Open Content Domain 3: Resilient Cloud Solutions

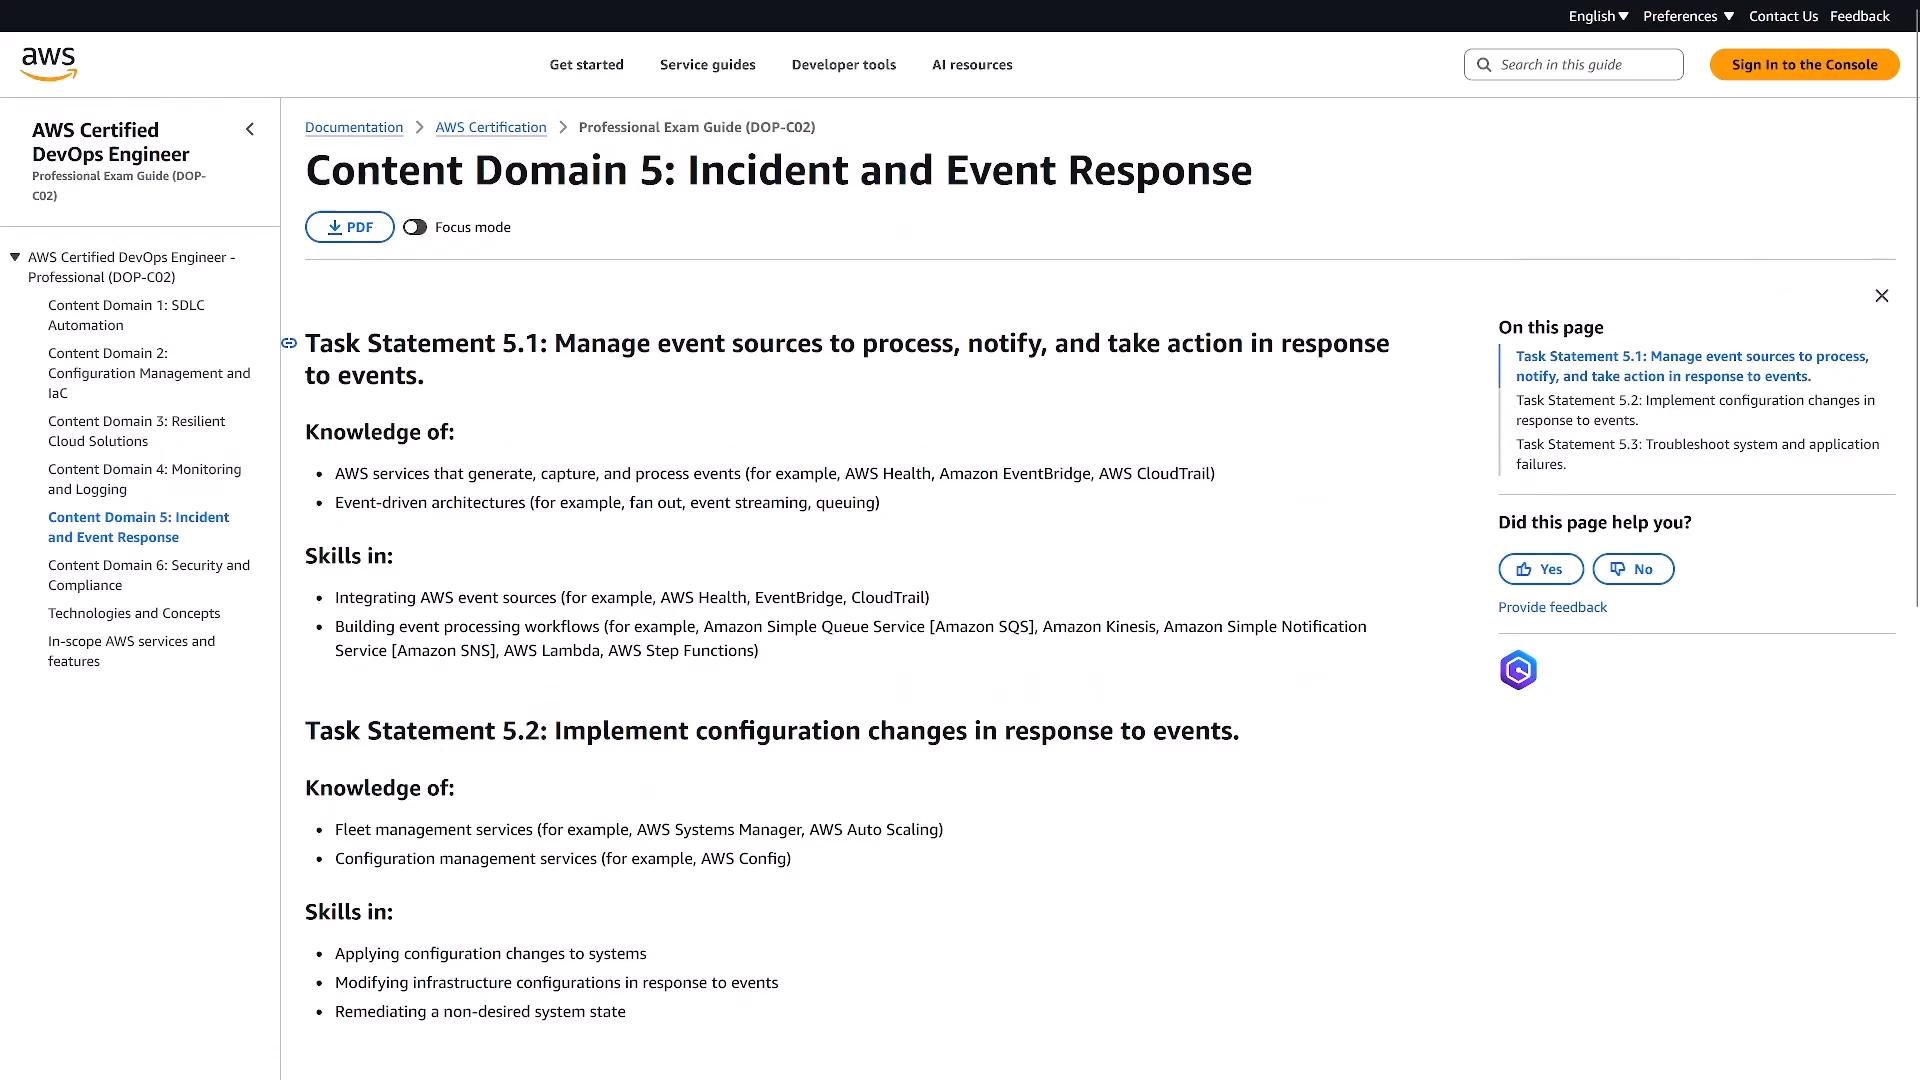(x=137, y=431)
